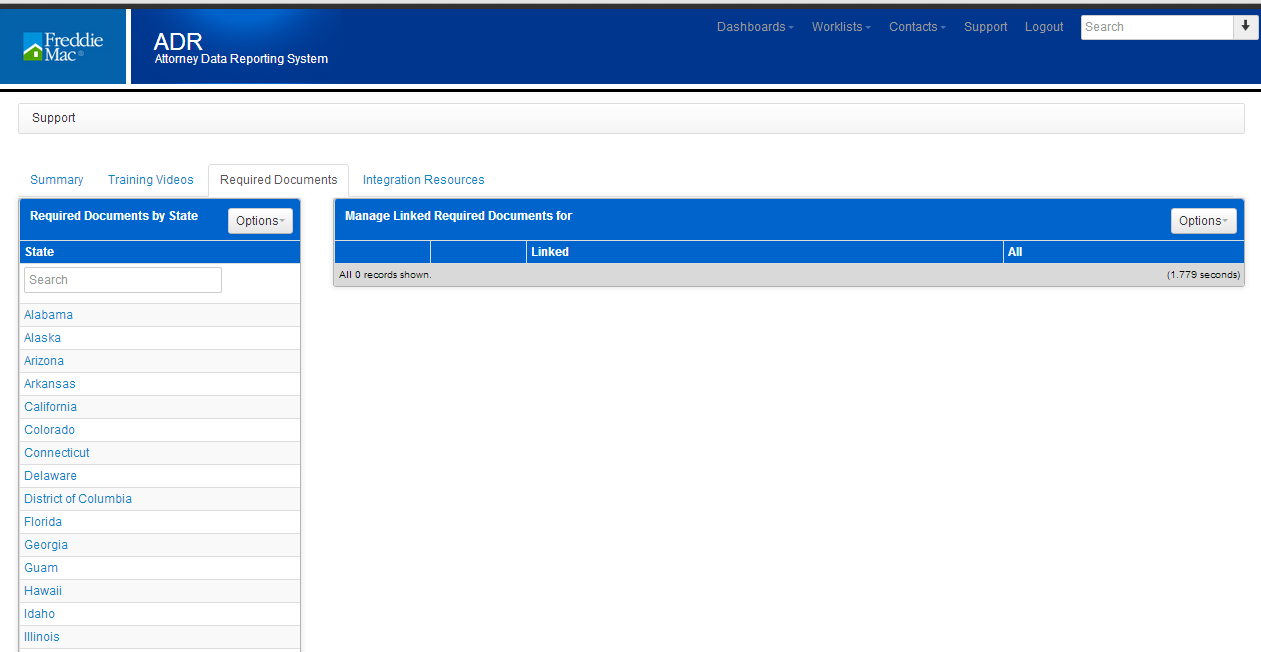This screenshot has width=1261, height=652.
Task: Click the Freddie Mac logo
Action: pos(63,46)
